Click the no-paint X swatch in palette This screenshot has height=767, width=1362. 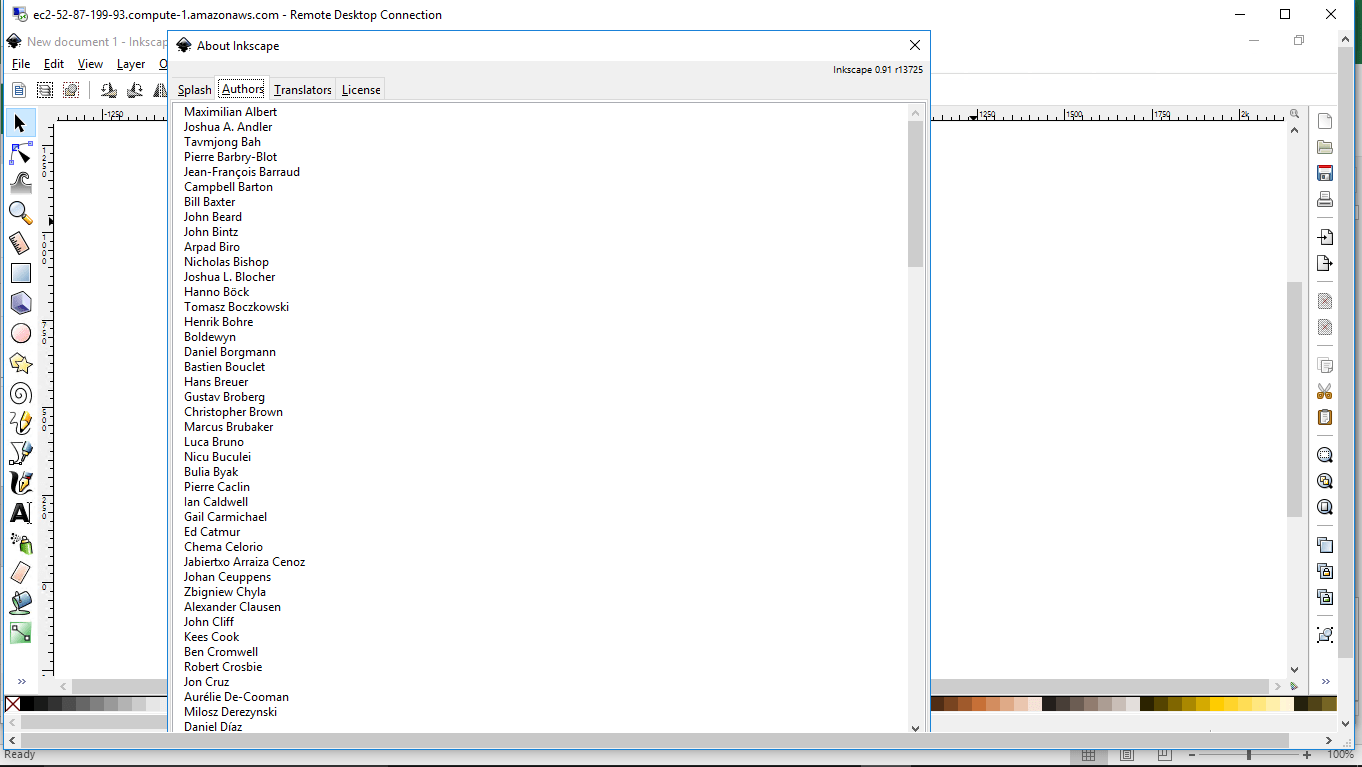pyautogui.click(x=12, y=704)
